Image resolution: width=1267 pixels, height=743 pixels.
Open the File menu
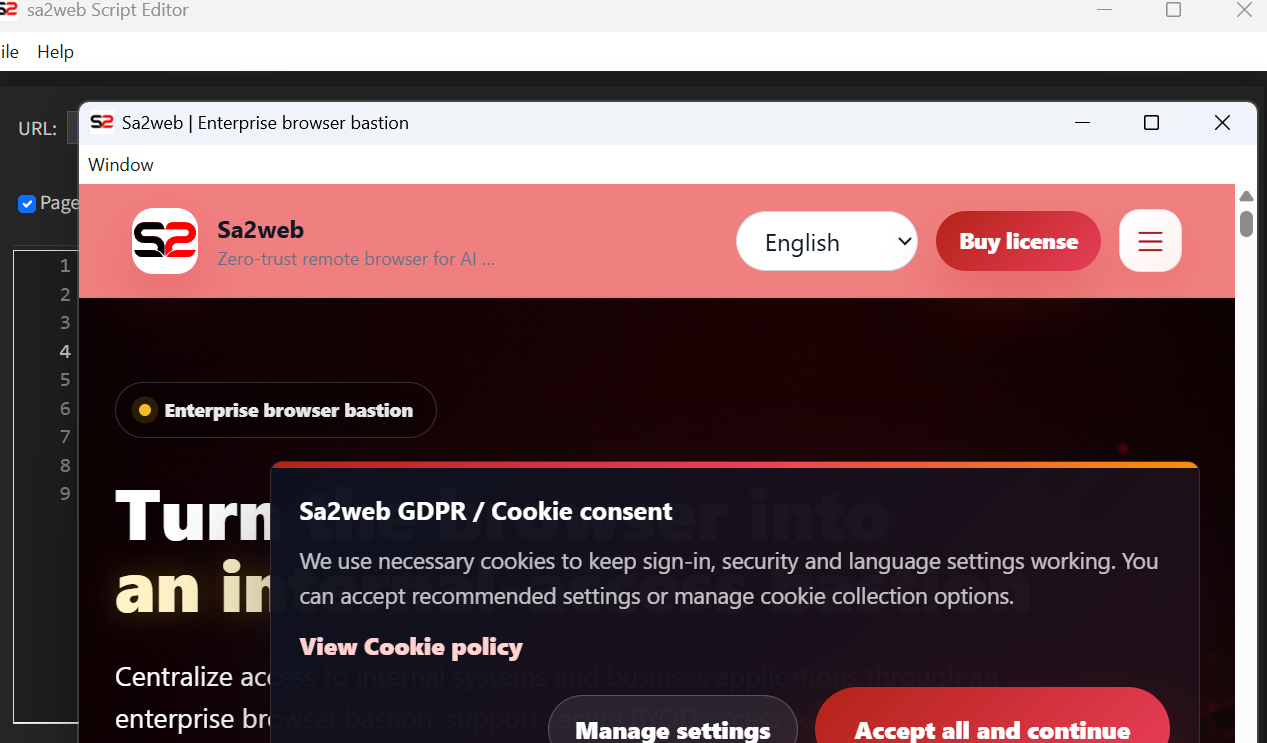[x=9, y=52]
